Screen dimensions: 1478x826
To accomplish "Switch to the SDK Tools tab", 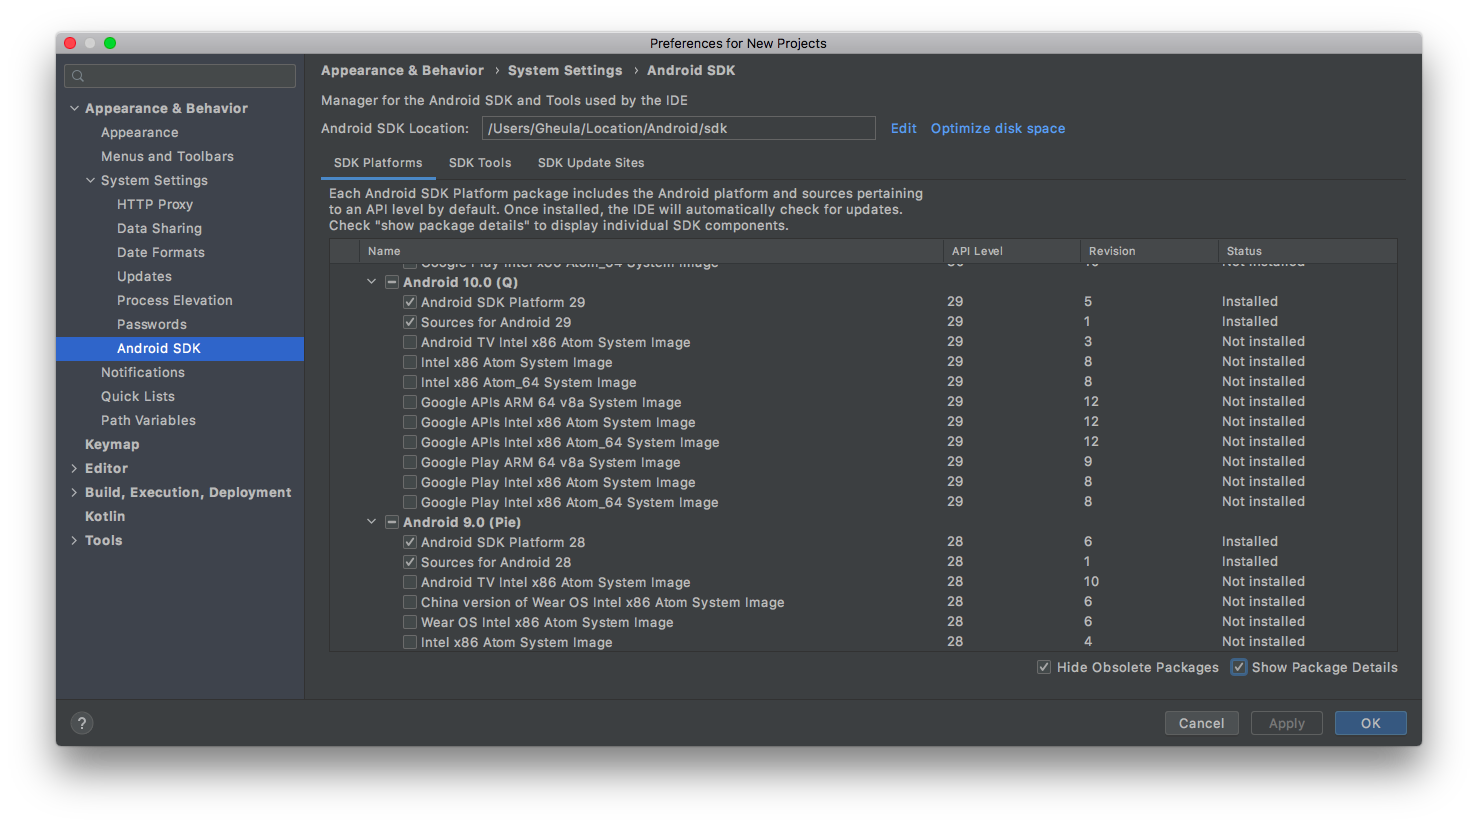I will coord(480,163).
